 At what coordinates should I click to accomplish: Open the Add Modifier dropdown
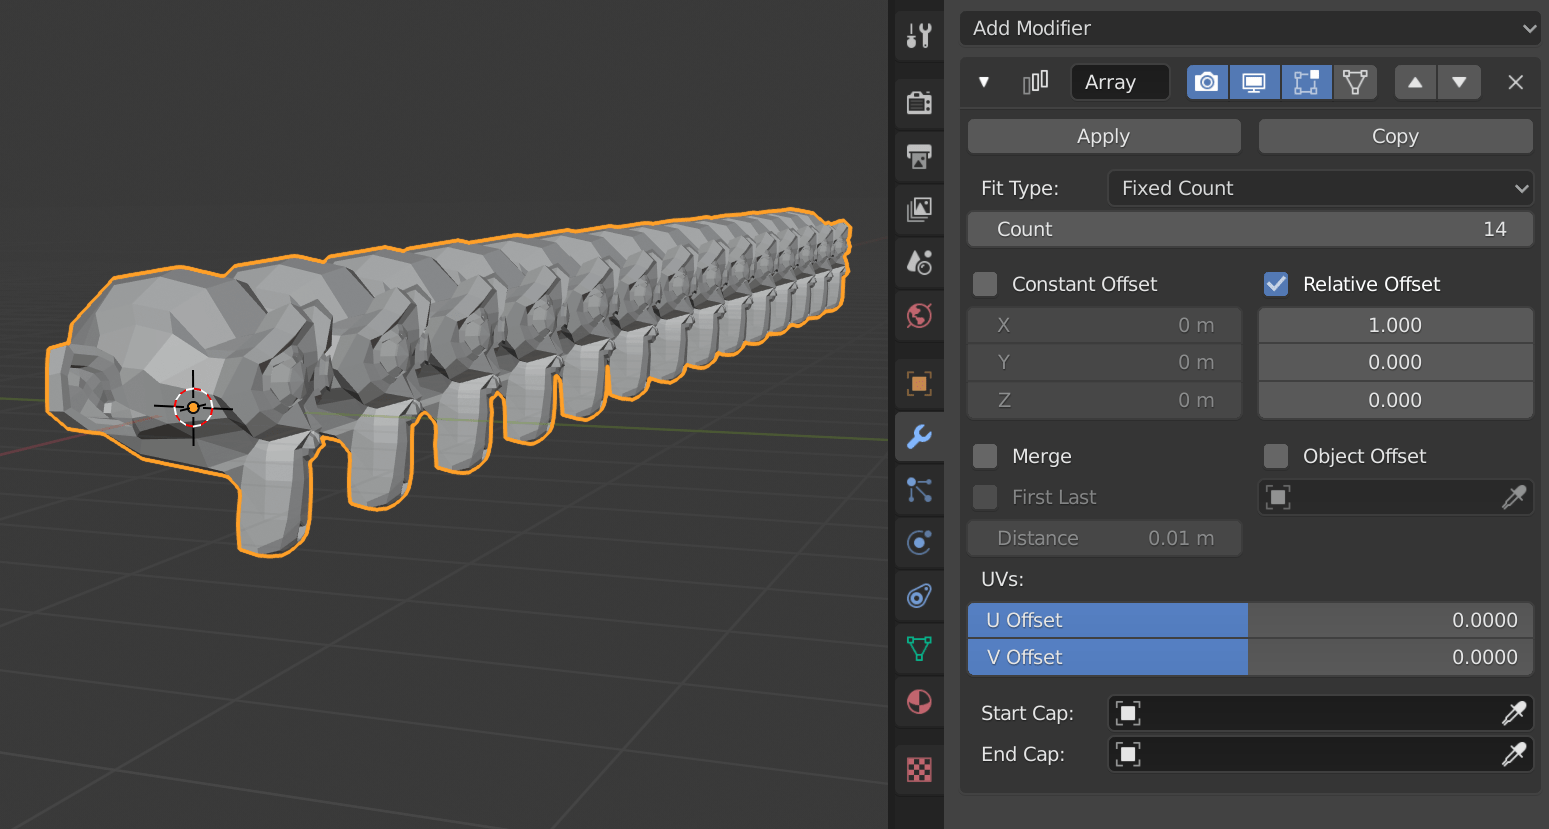(x=1249, y=28)
